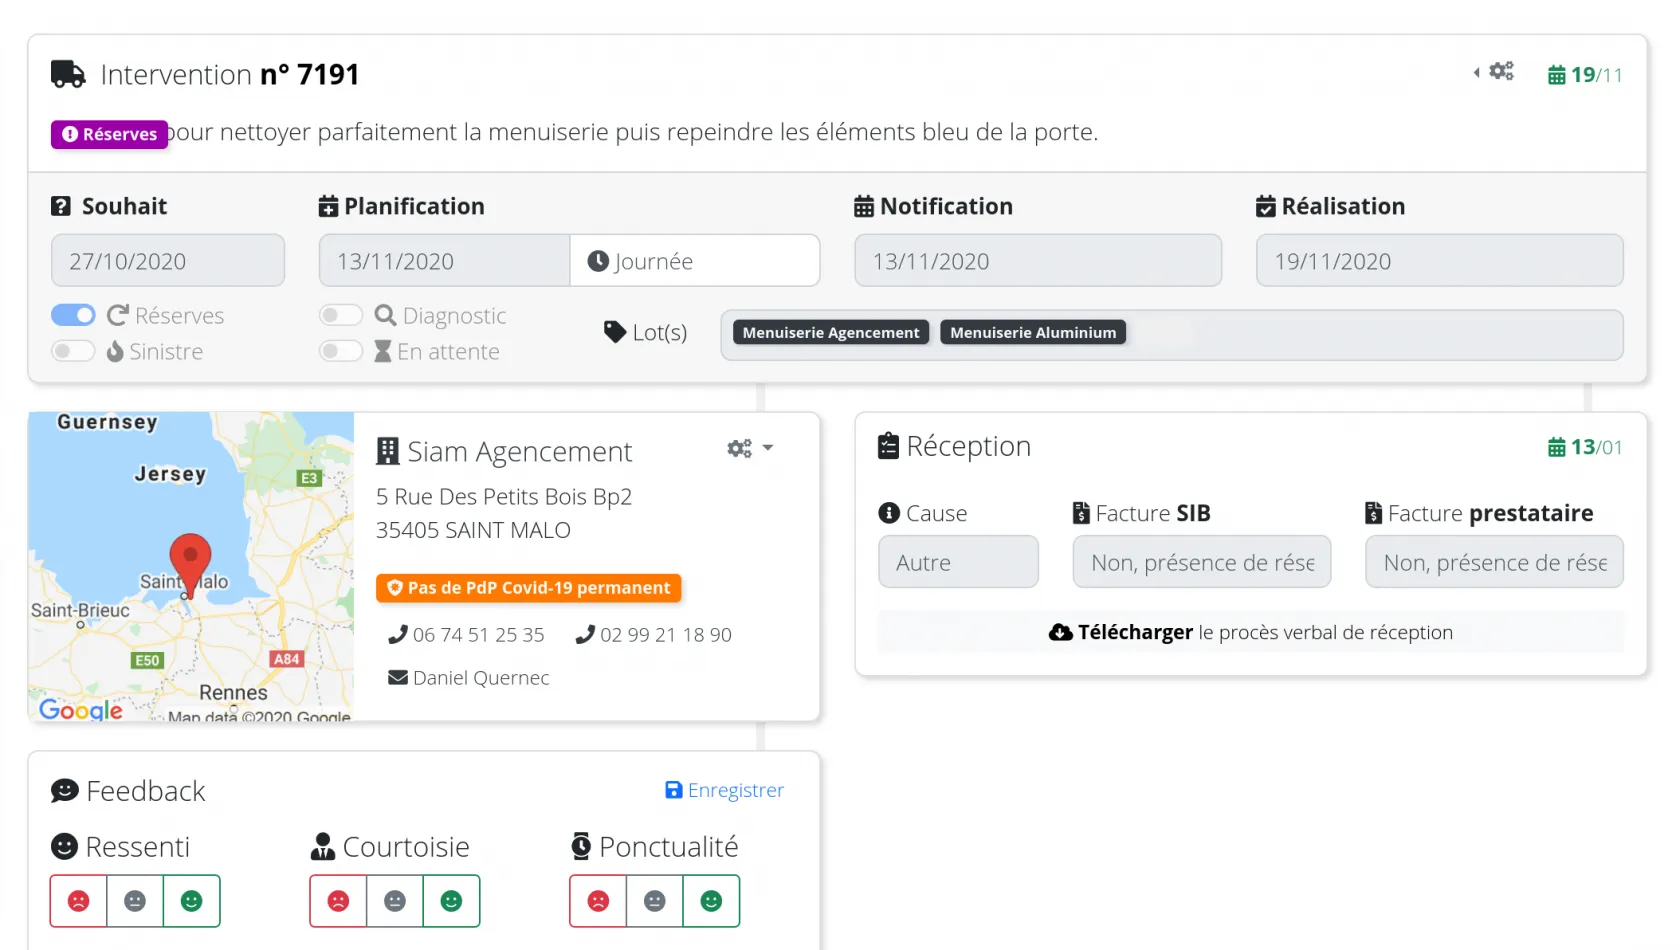Click the Souhait date field 27/10/2020
1680x950 pixels.
pyautogui.click(x=167, y=261)
